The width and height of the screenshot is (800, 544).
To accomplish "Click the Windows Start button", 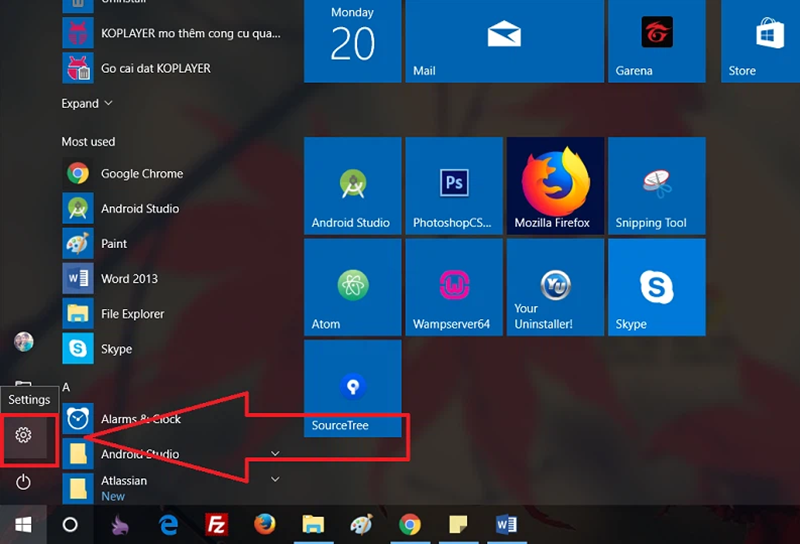I will click(x=23, y=524).
